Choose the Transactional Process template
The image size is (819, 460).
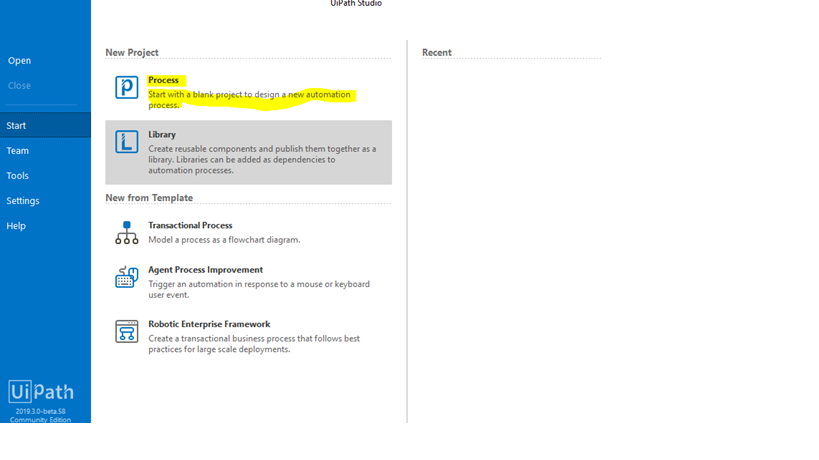[249, 232]
